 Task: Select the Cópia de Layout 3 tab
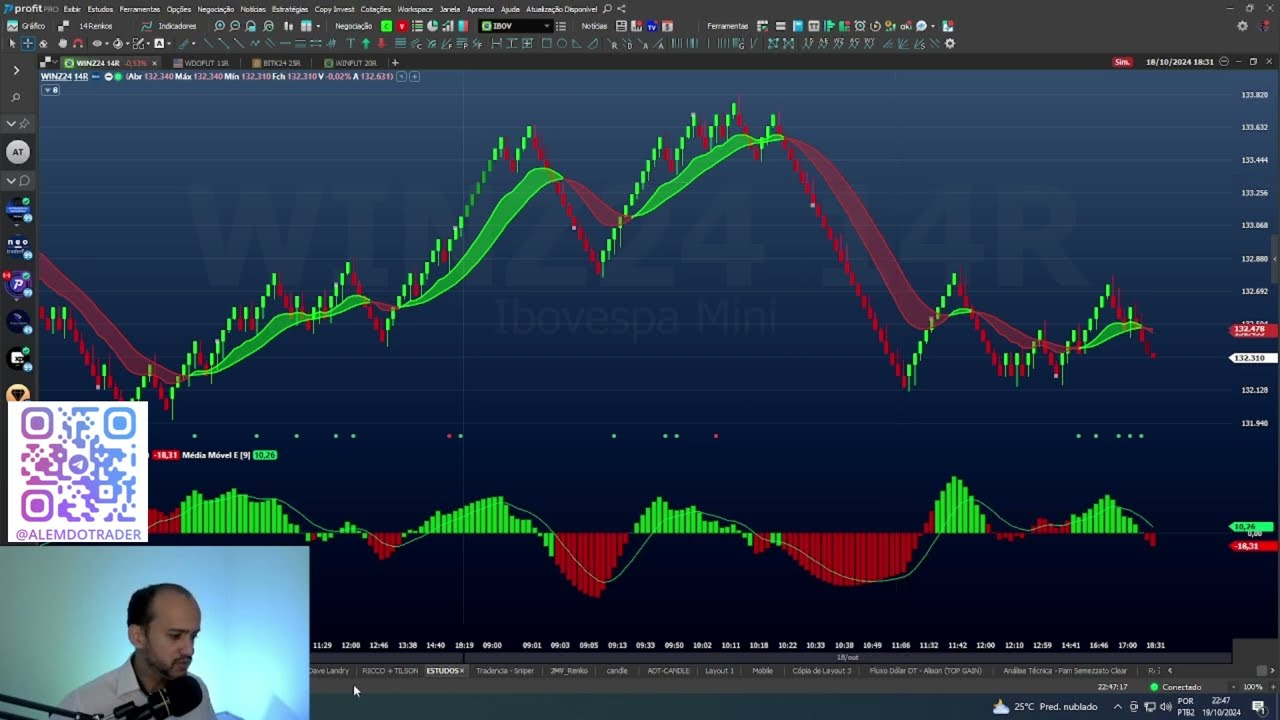tap(822, 671)
